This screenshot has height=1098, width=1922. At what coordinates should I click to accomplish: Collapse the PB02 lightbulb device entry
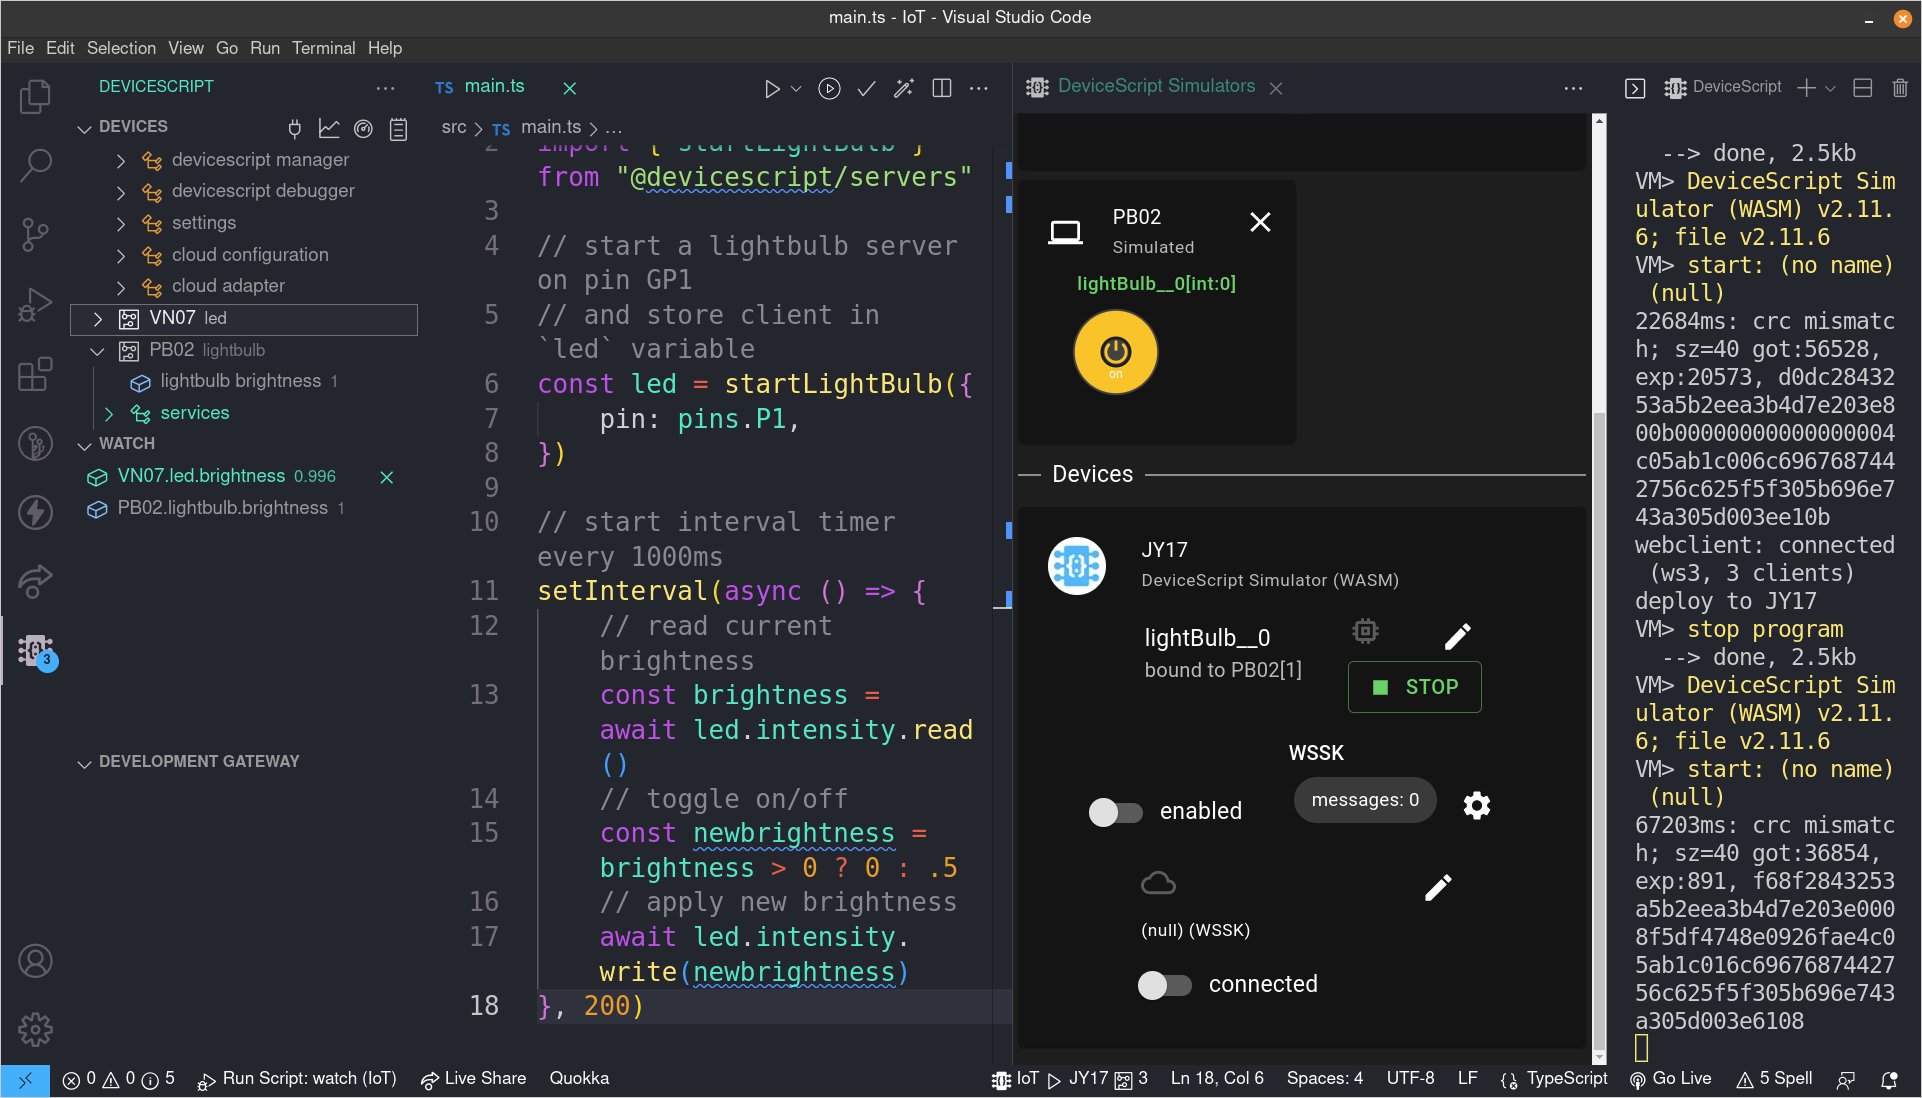tap(97, 350)
